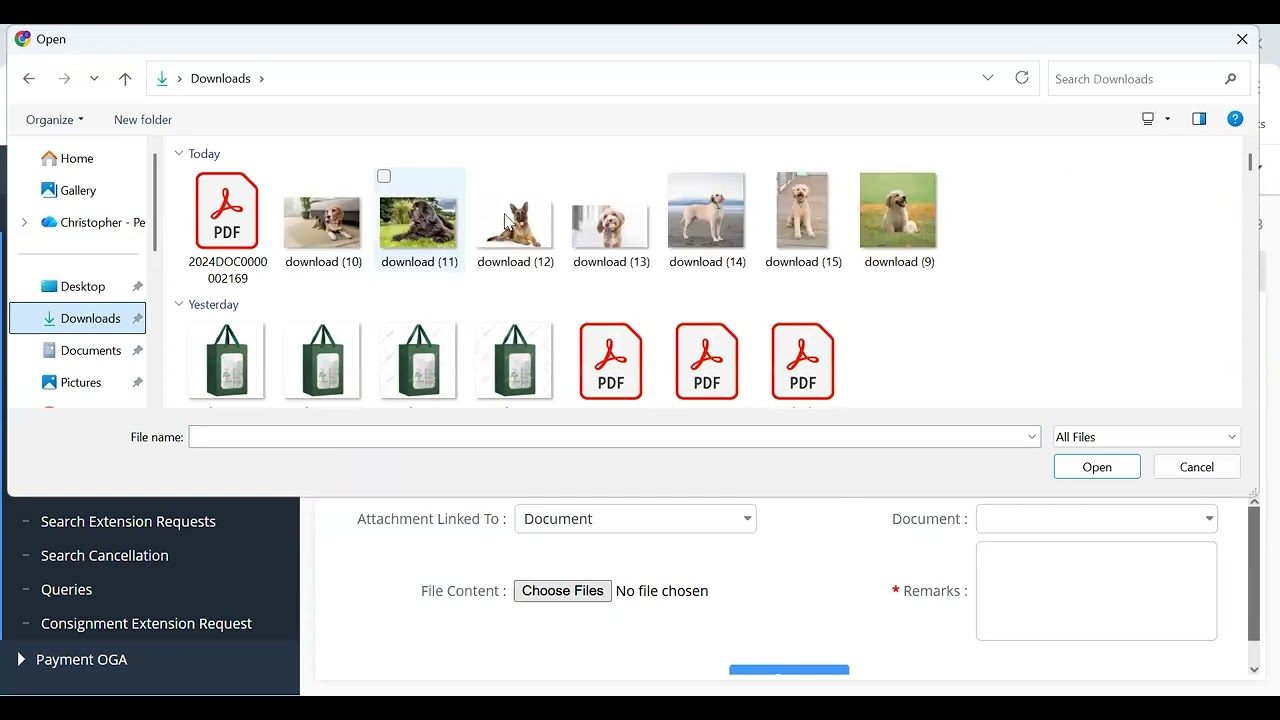Select Home in the navigation pane

(x=77, y=158)
